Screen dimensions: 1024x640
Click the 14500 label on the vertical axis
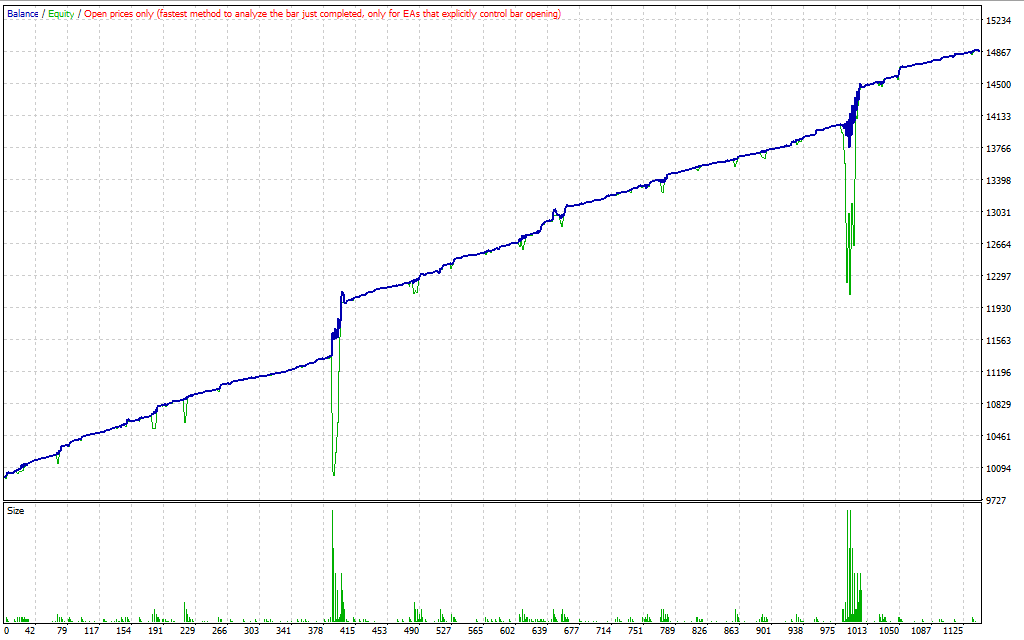[999, 85]
